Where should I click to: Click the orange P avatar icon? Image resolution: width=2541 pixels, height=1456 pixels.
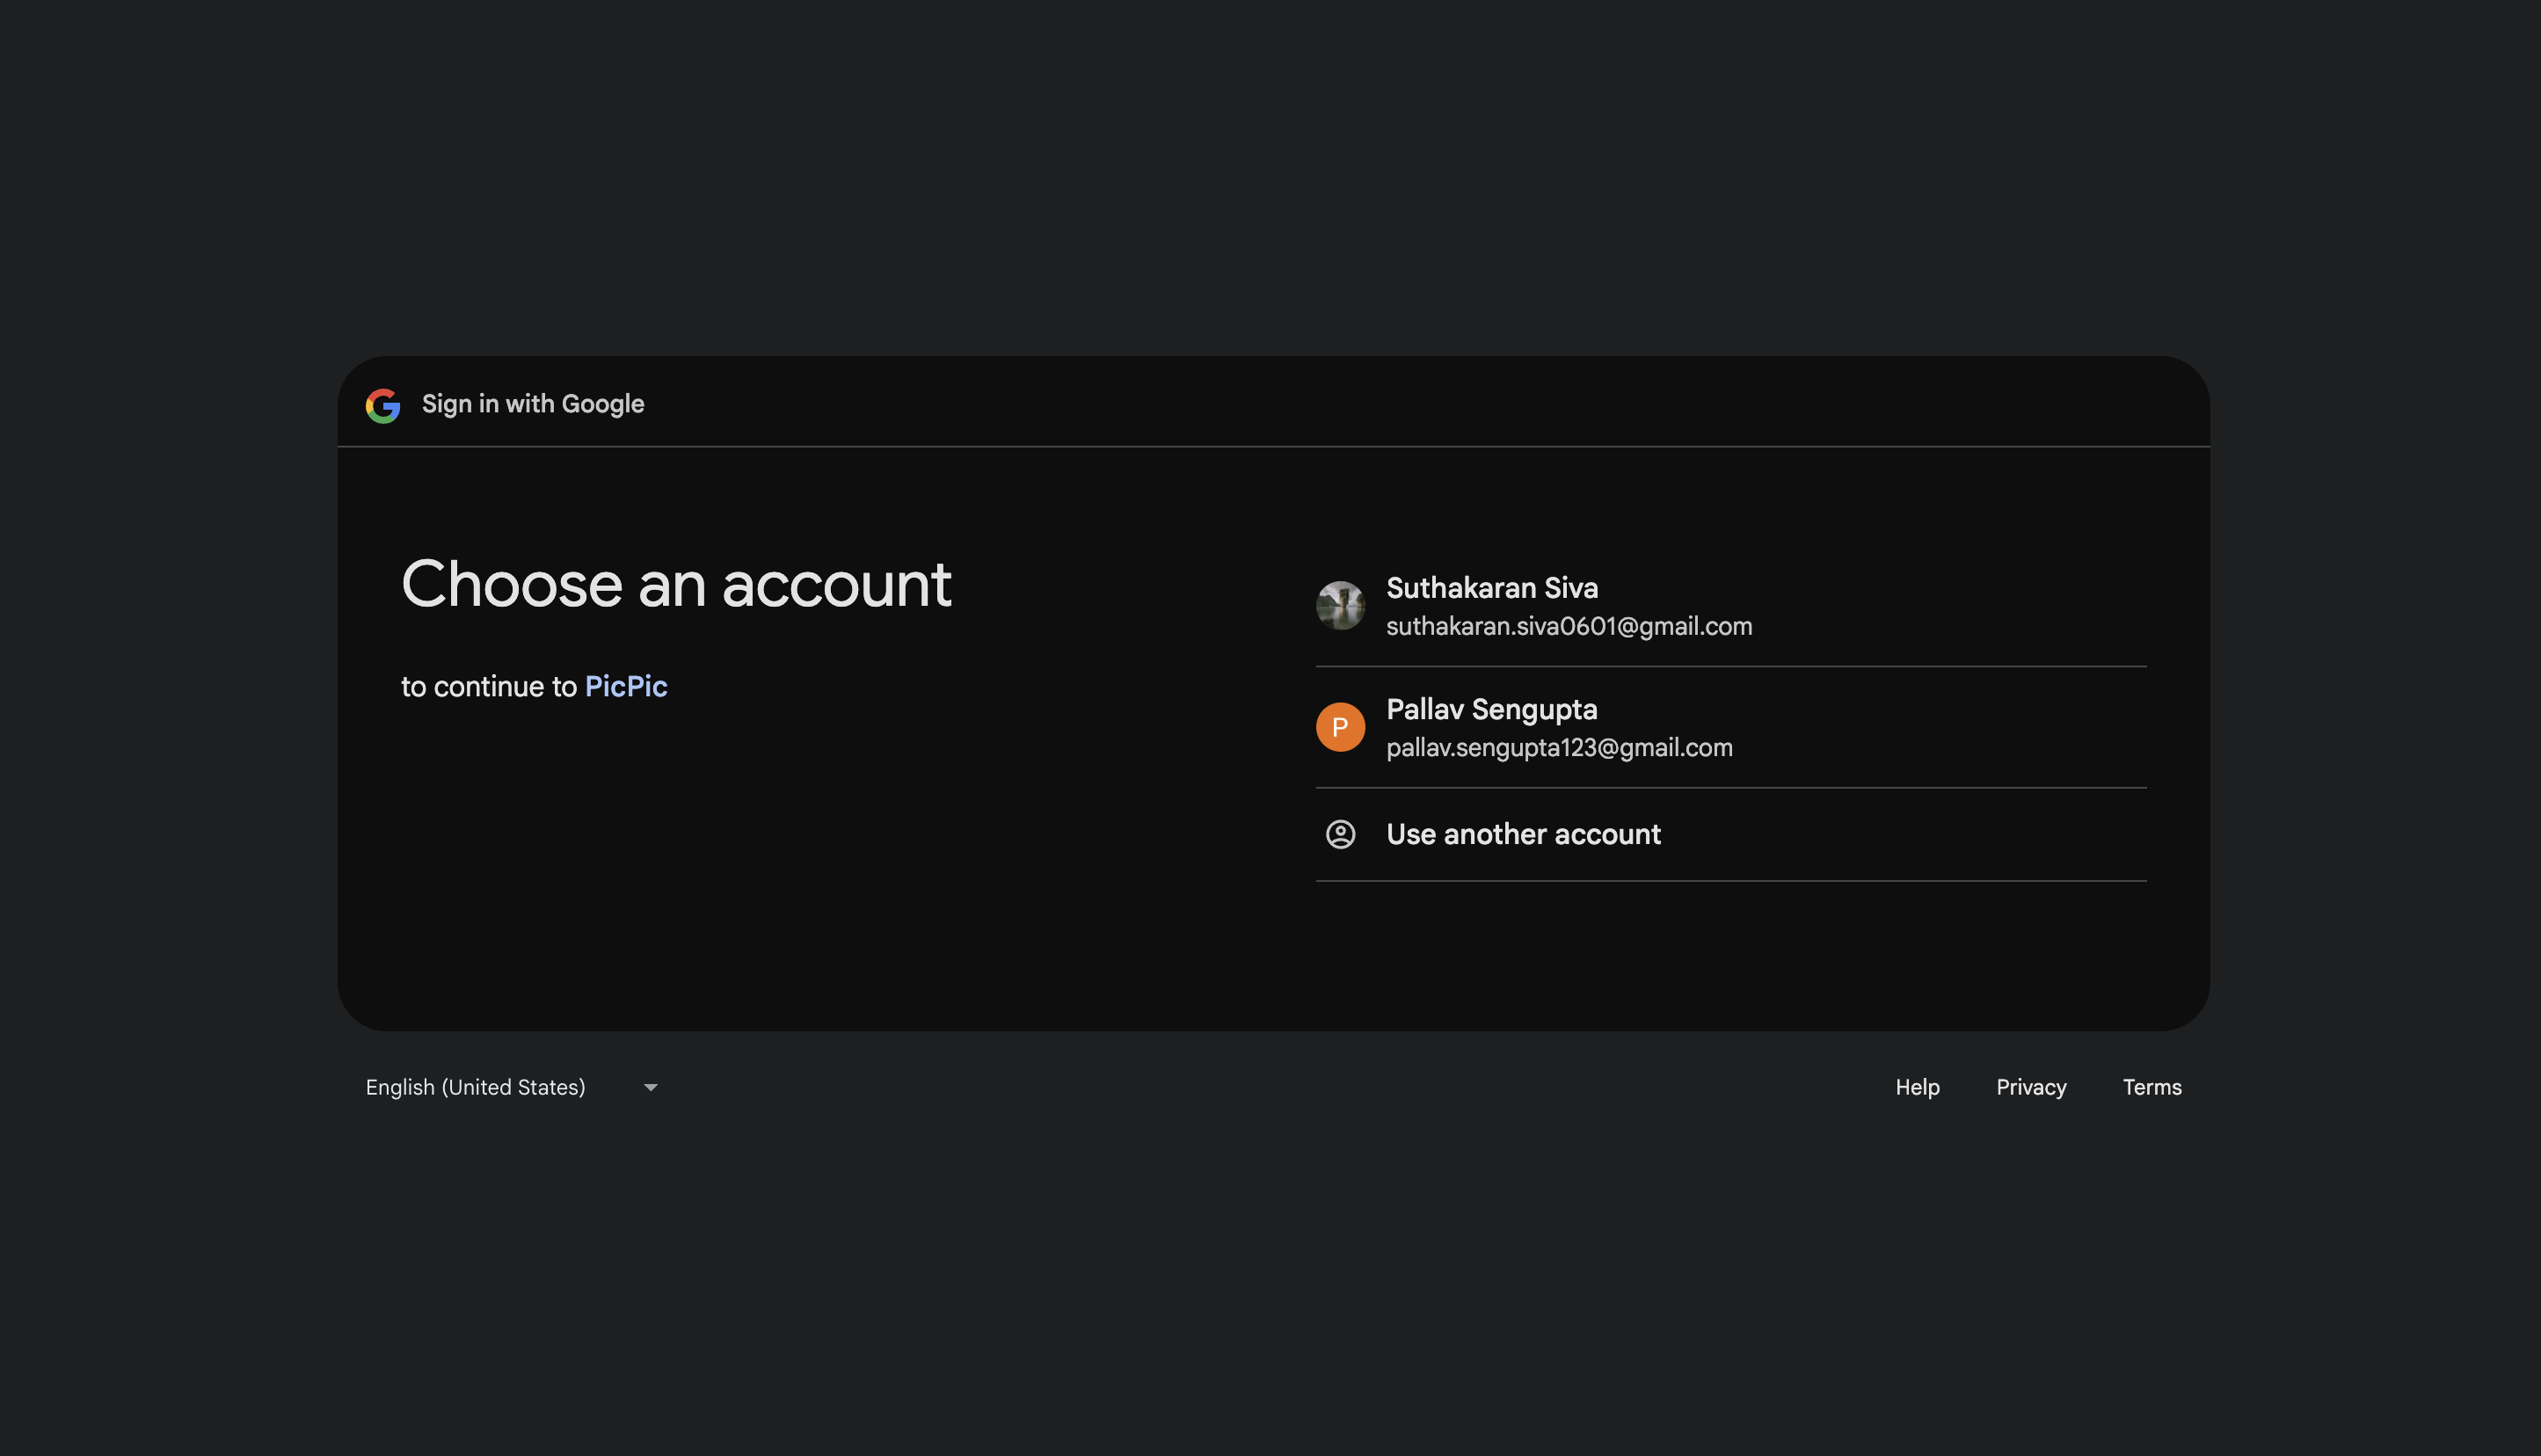pos(1340,727)
